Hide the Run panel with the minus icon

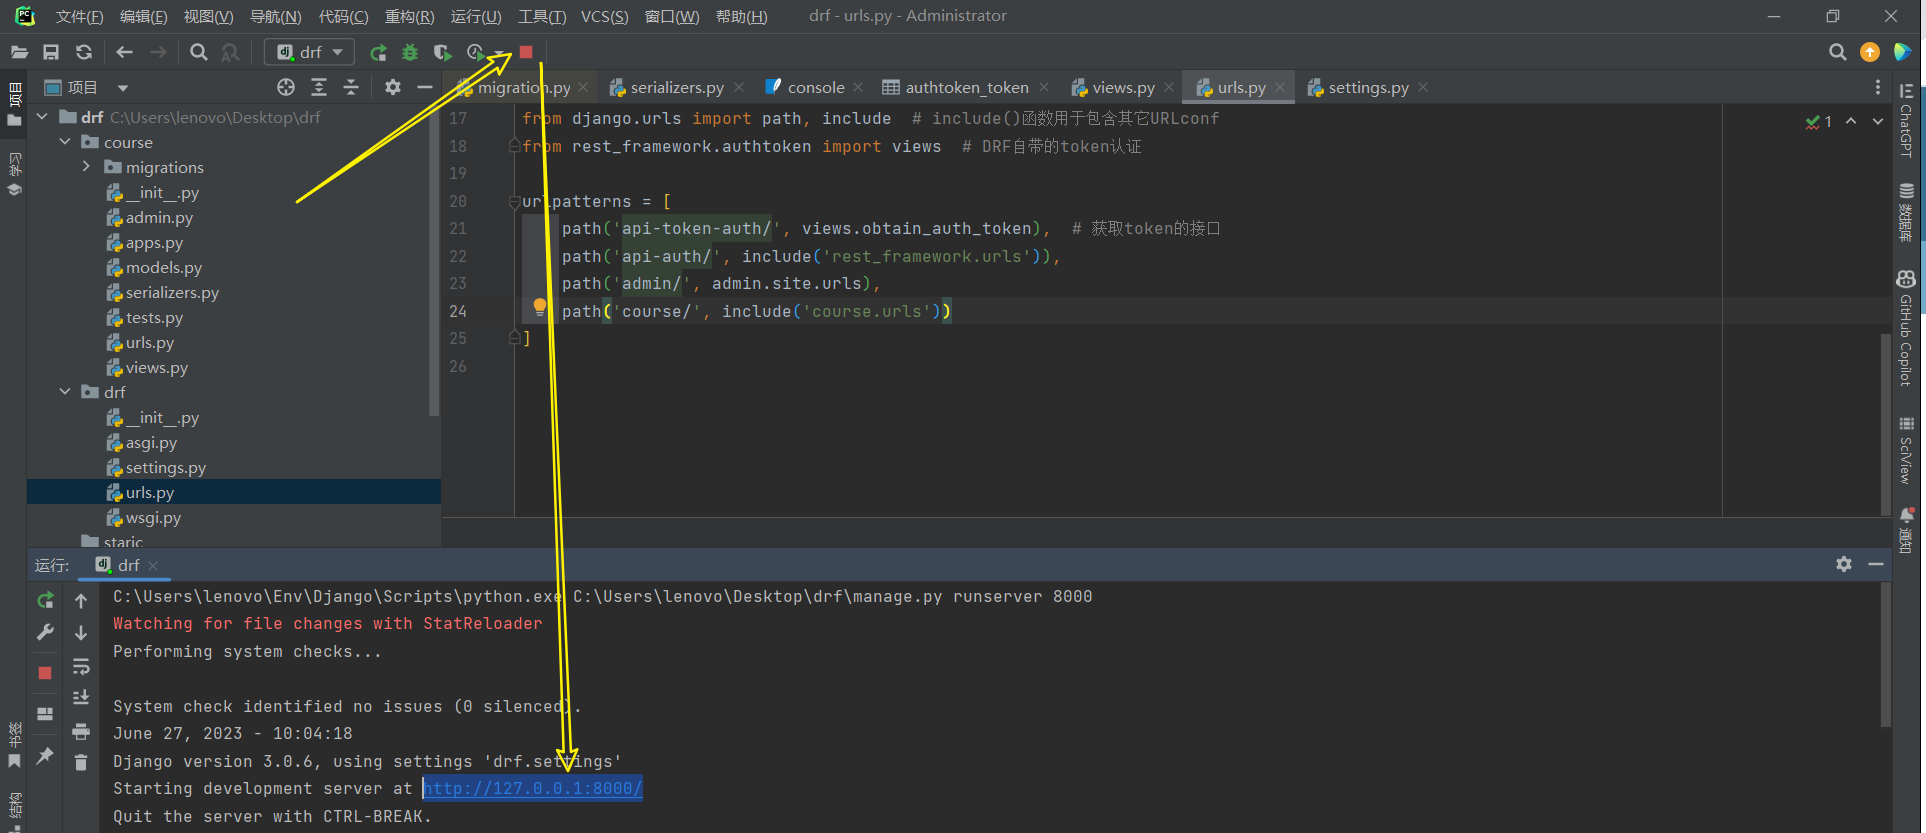click(1876, 564)
